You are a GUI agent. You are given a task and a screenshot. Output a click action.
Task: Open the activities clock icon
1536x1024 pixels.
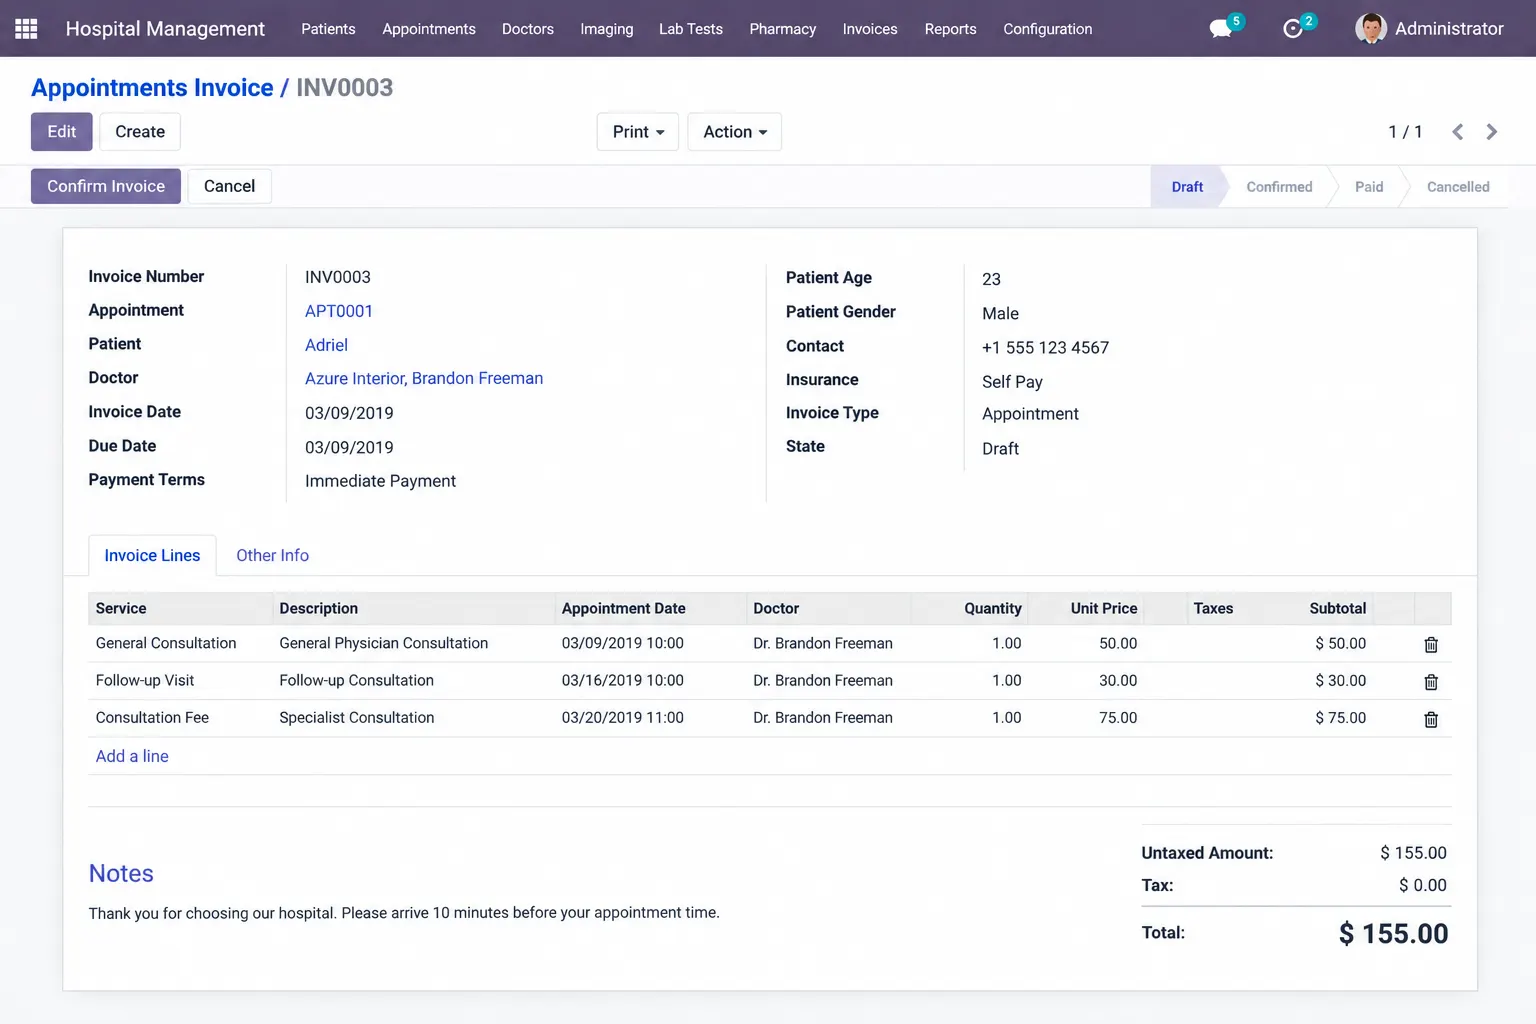pos(1293,29)
